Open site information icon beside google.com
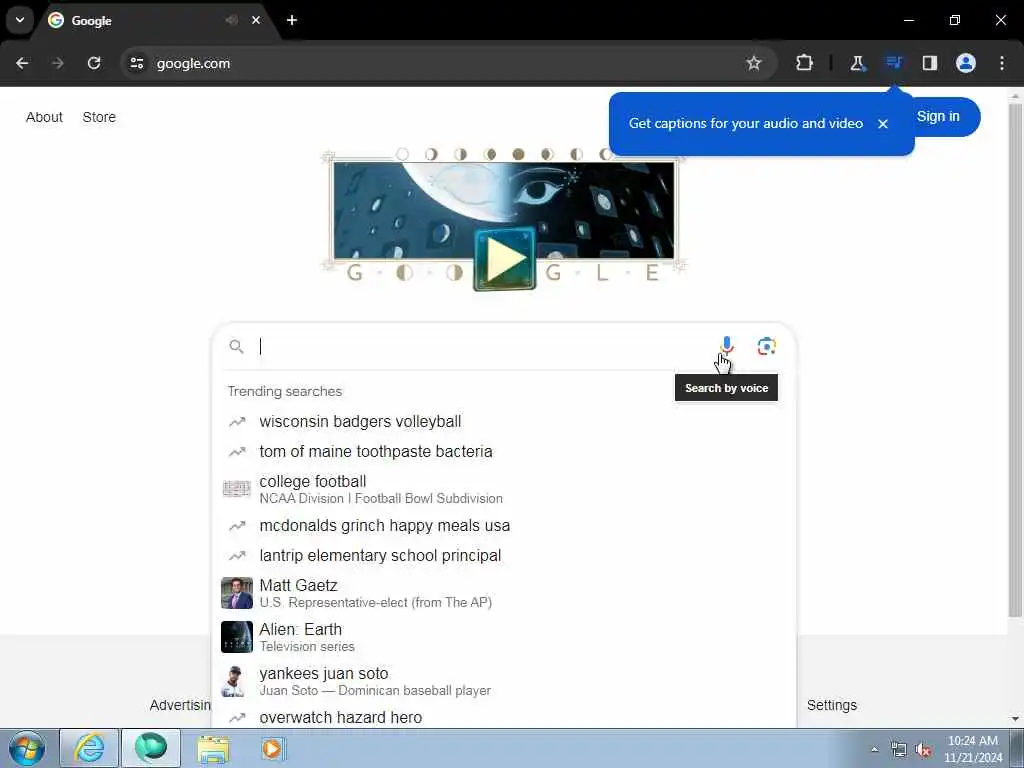This screenshot has width=1024, height=768. pyautogui.click(x=136, y=63)
